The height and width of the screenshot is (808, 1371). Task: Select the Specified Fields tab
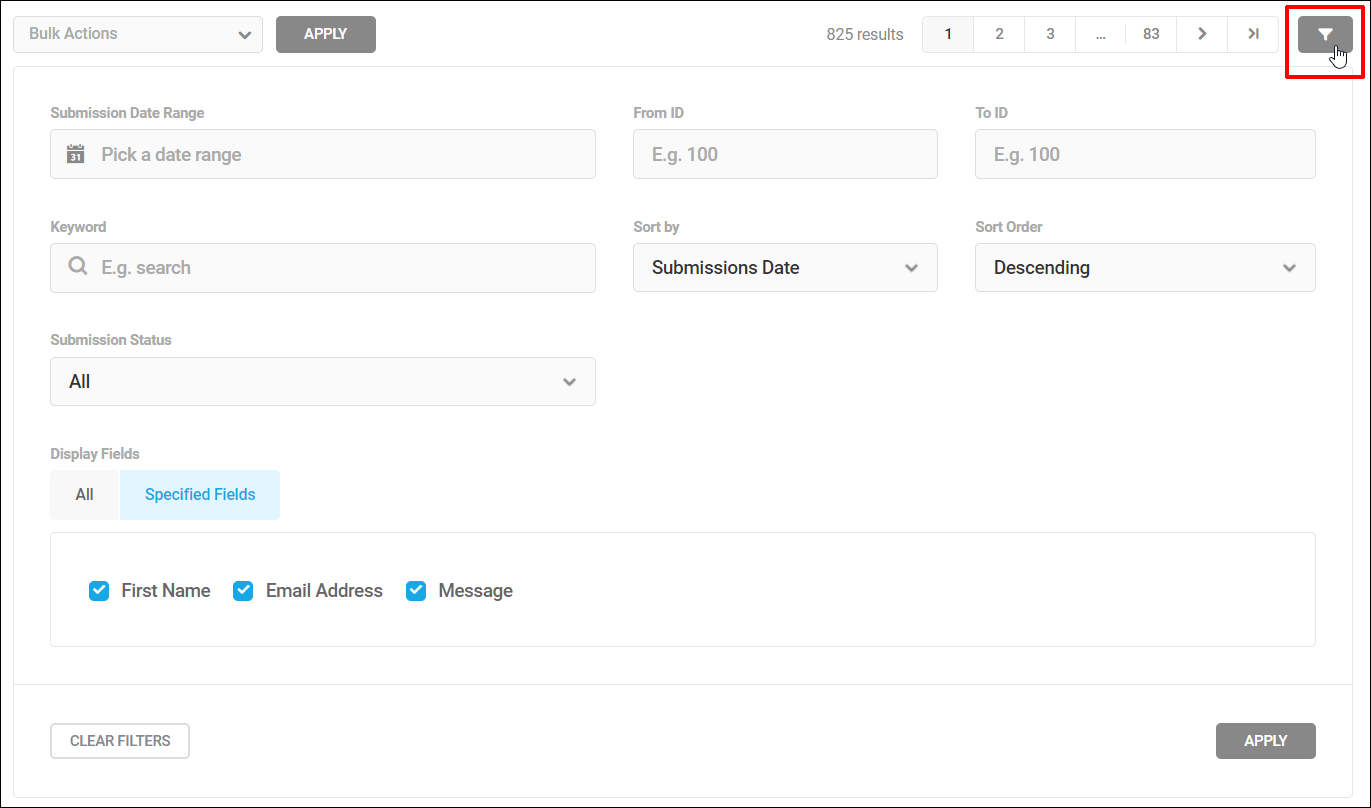pos(200,495)
